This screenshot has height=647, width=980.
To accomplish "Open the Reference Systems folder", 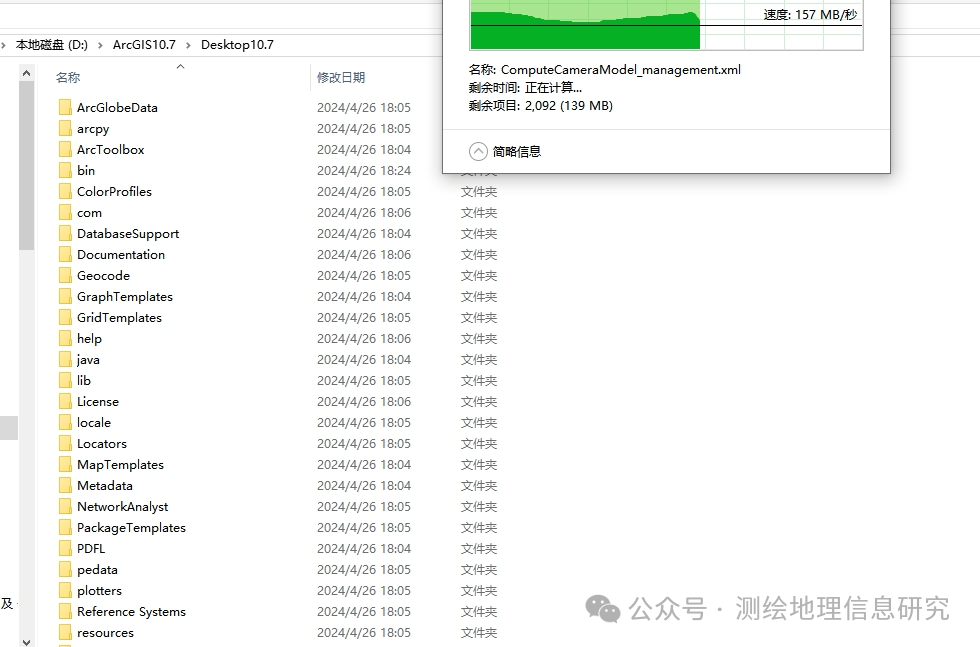I will (x=131, y=611).
